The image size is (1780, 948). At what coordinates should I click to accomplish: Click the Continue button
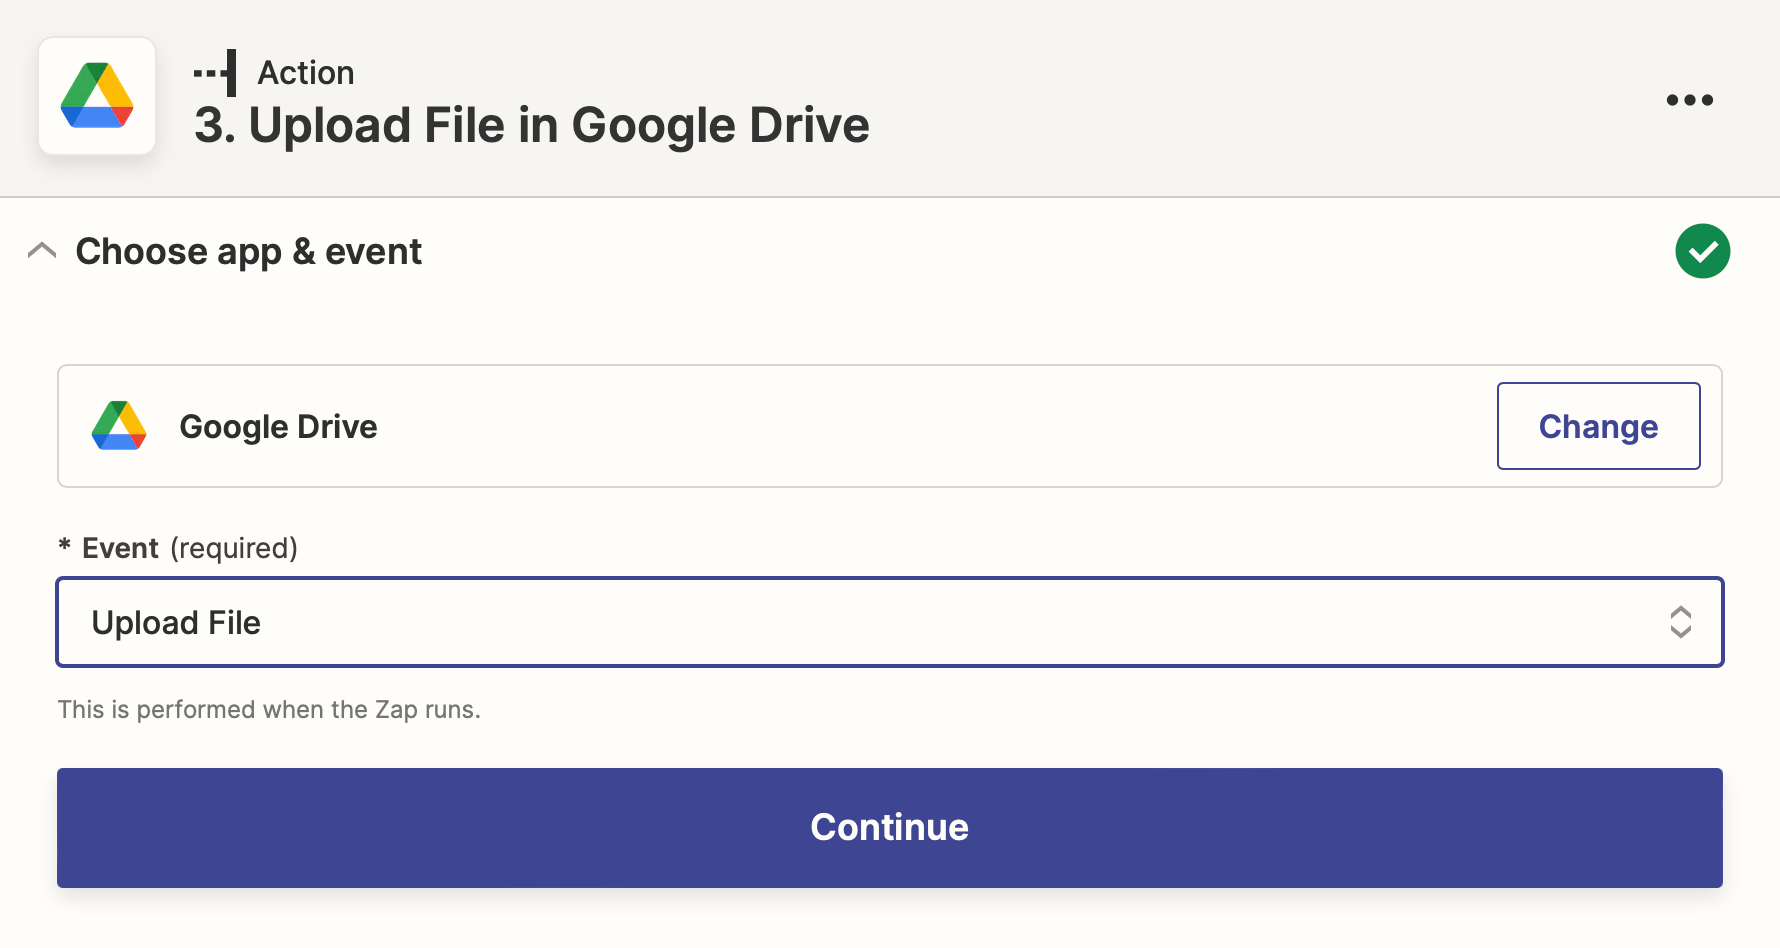point(890,828)
